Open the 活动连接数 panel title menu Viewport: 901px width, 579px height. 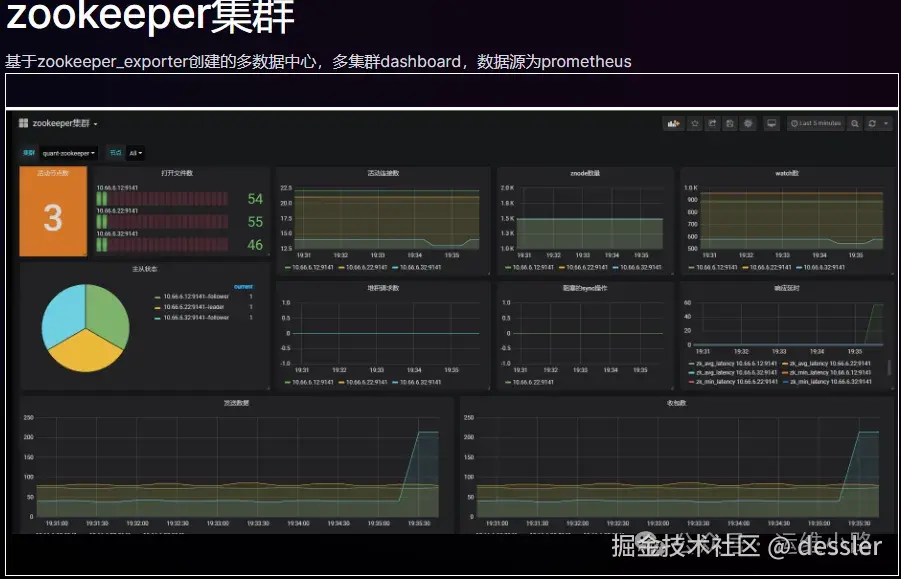click(x=383, y=173)
